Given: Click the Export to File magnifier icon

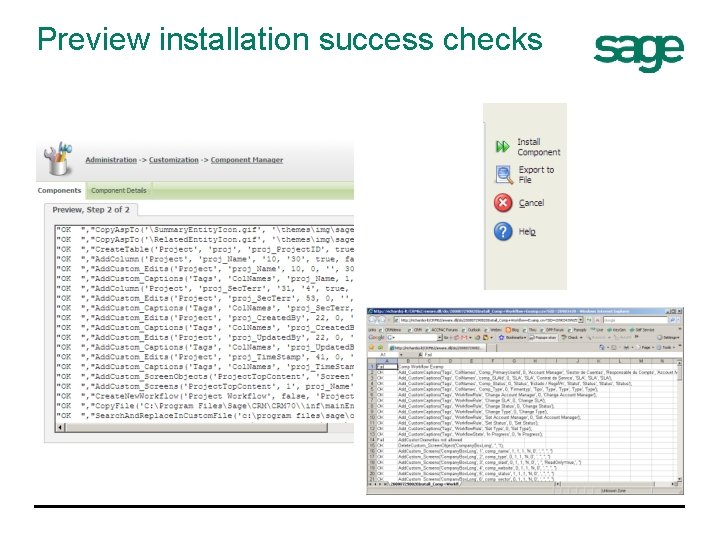Looking at the screenshot, I should click(504, 174).
